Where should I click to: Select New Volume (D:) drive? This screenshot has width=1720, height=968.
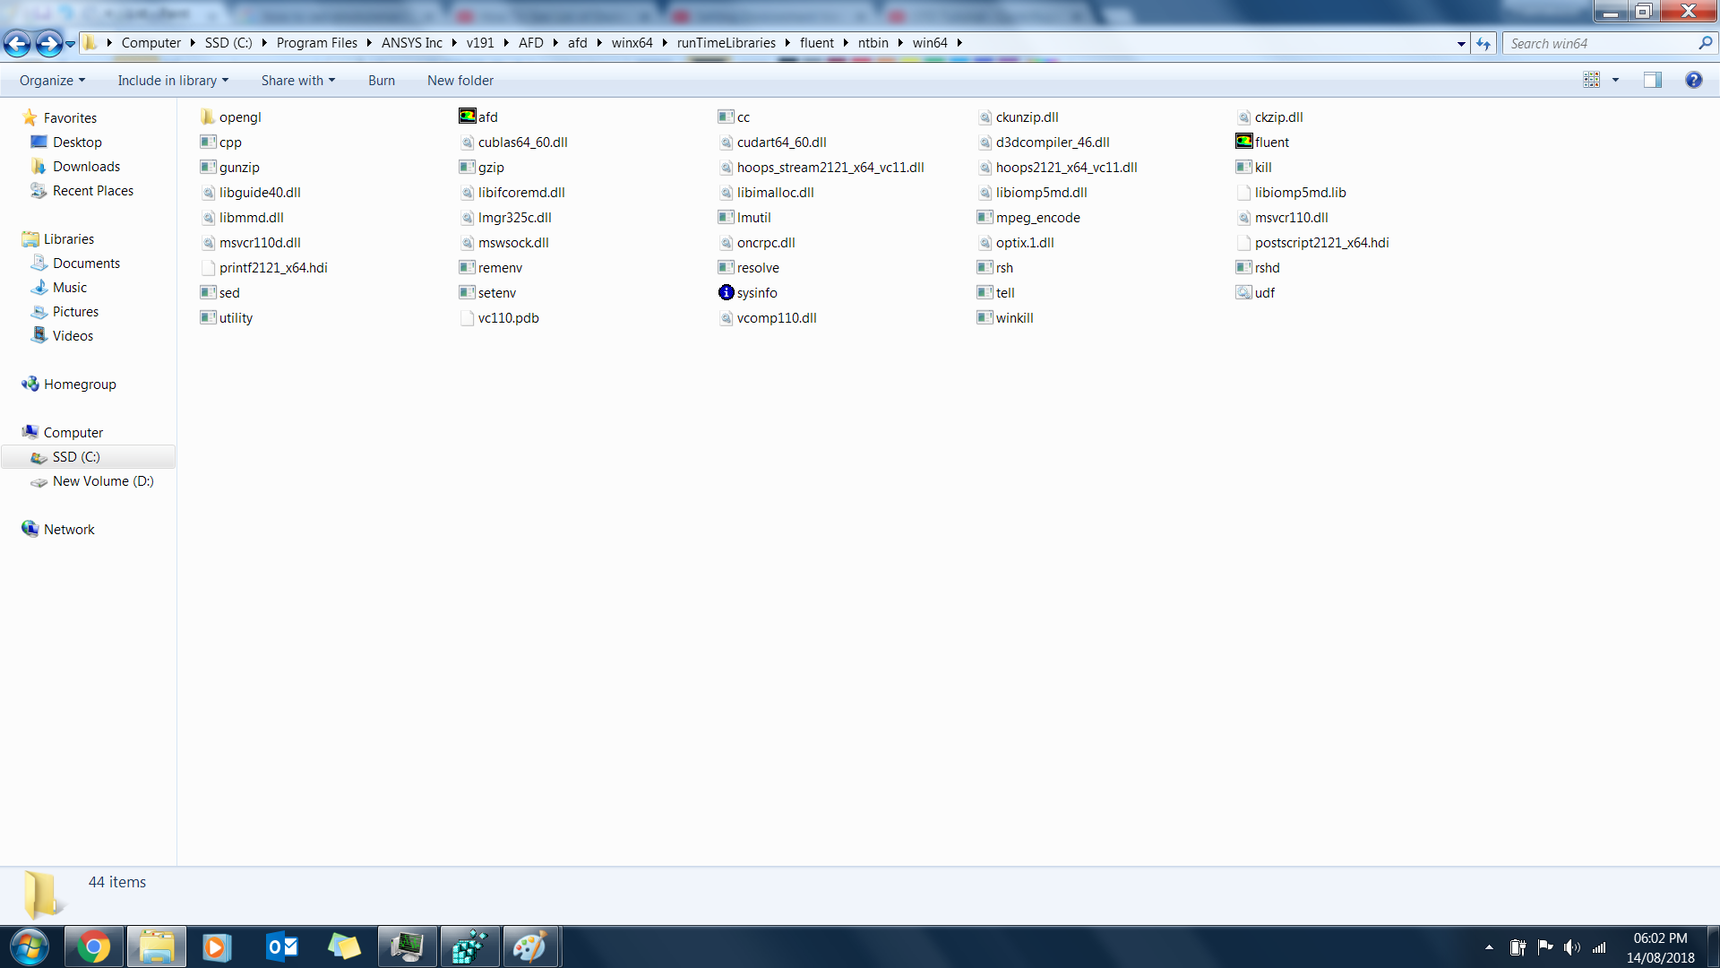(x=103, y=481)
